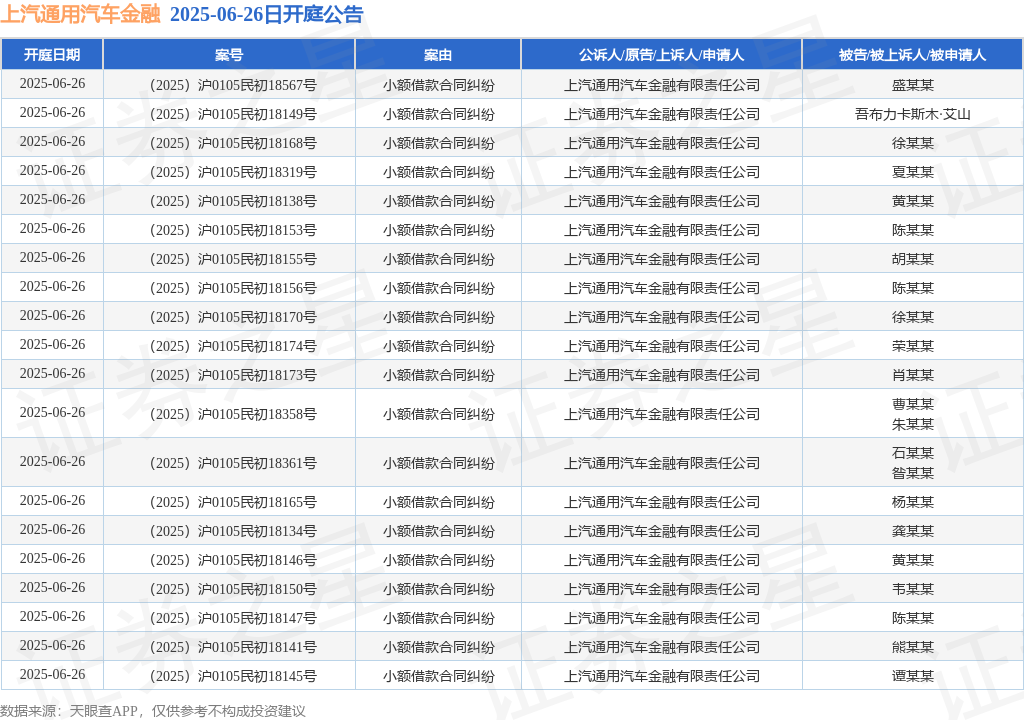Click defendant 韦某某
Screen dimensions: 1024x720
[913, 589]
